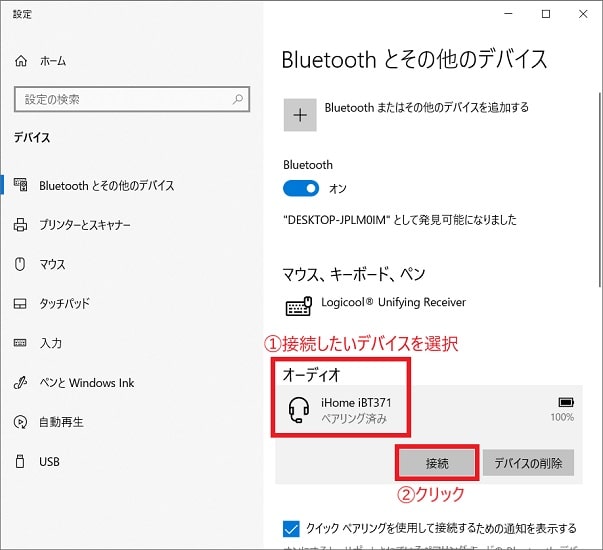
Task: Open タッチパッド settings page
Action: 64,303
